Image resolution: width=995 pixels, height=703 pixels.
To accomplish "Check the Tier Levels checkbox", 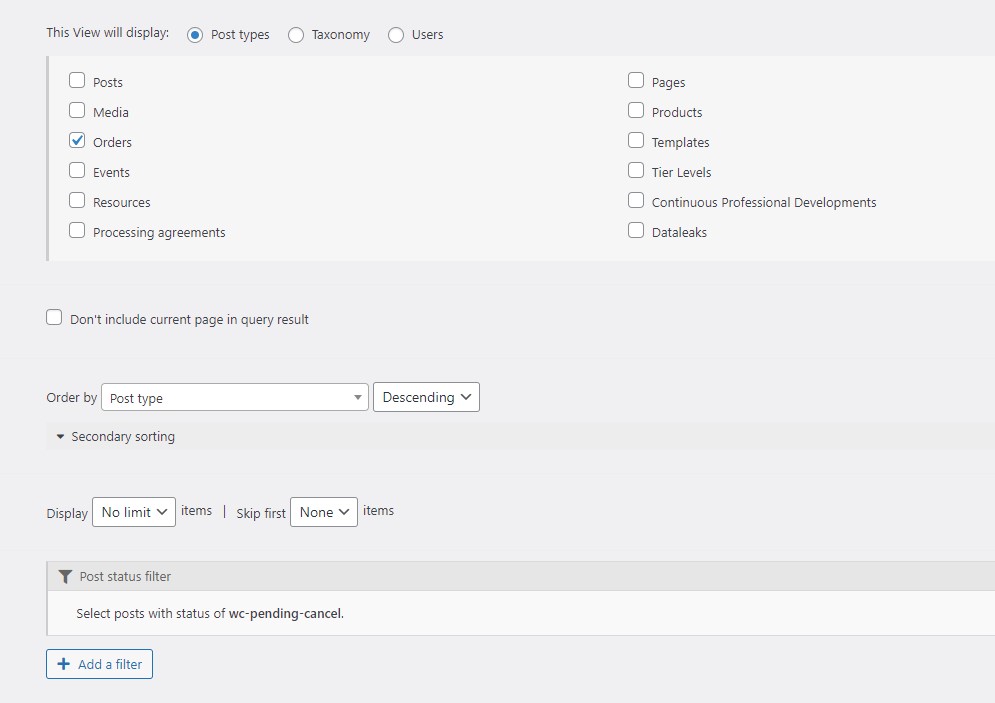I will [636, 170].
